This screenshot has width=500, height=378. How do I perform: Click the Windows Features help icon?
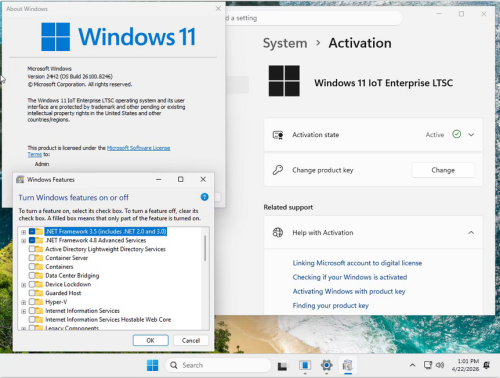[204, 197]
